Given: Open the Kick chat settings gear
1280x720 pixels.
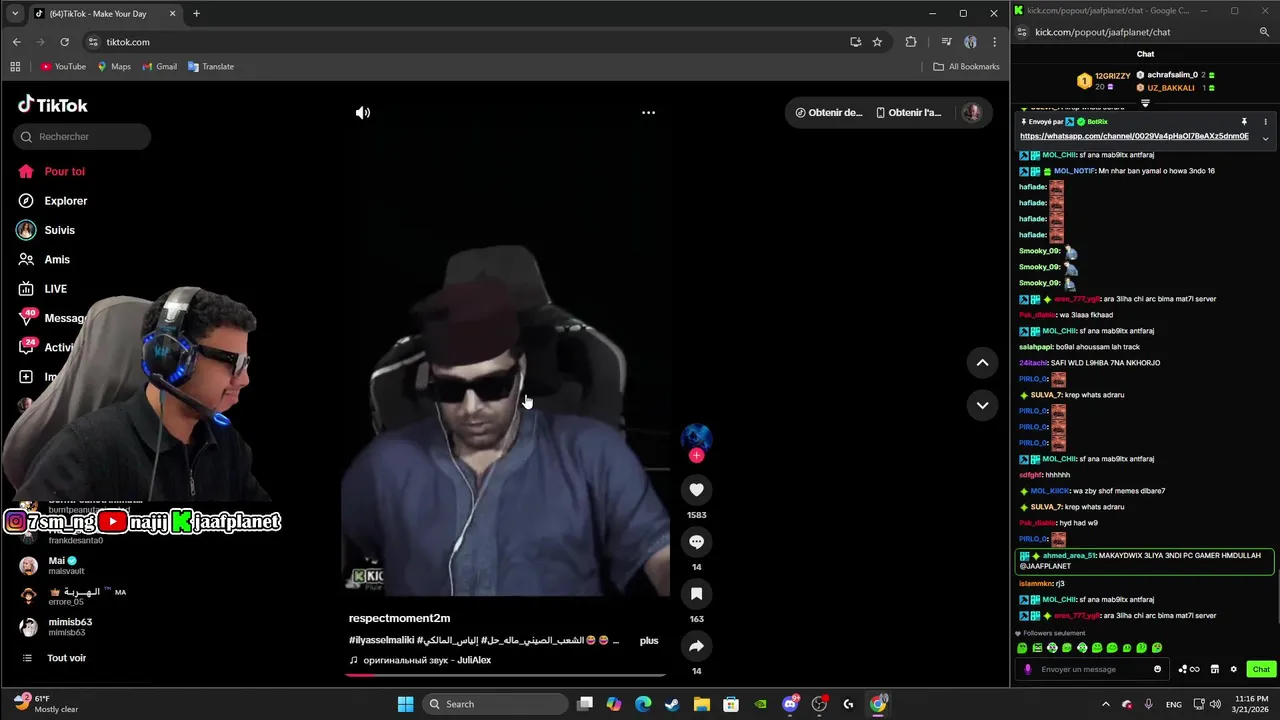Looking at the screenshot, I should 1233,669.
